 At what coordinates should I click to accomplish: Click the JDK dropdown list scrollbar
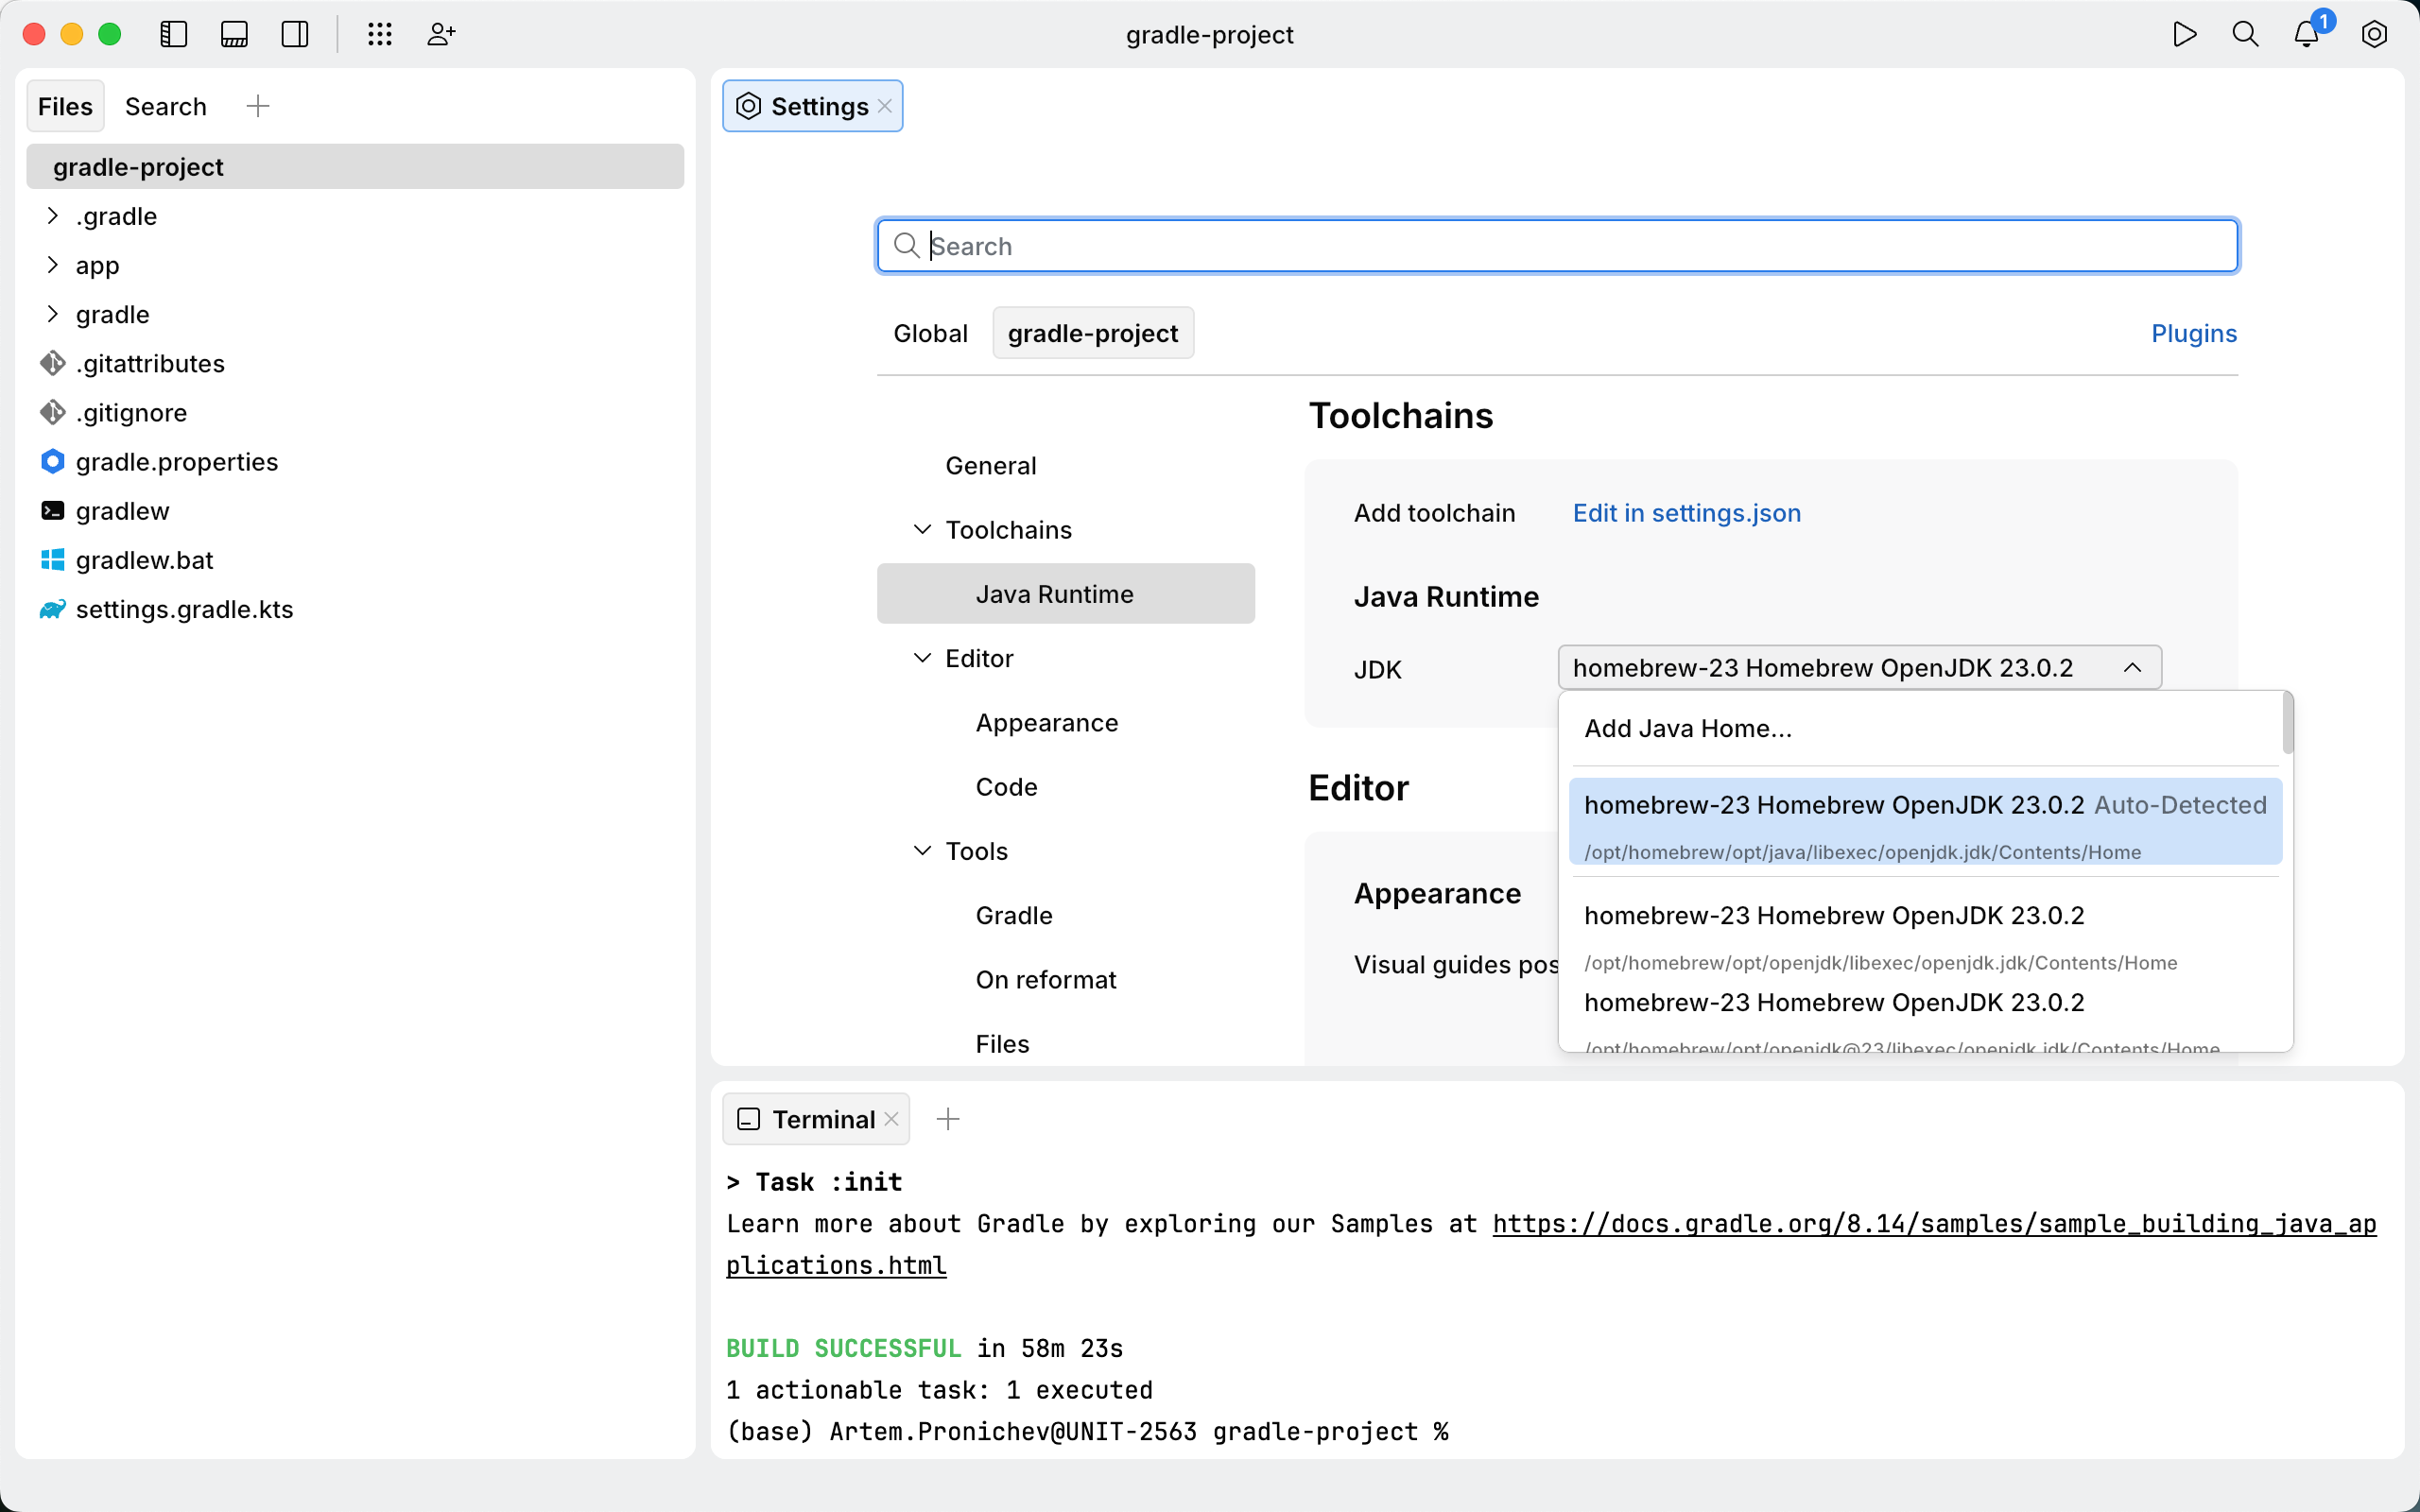point(2288,724)
